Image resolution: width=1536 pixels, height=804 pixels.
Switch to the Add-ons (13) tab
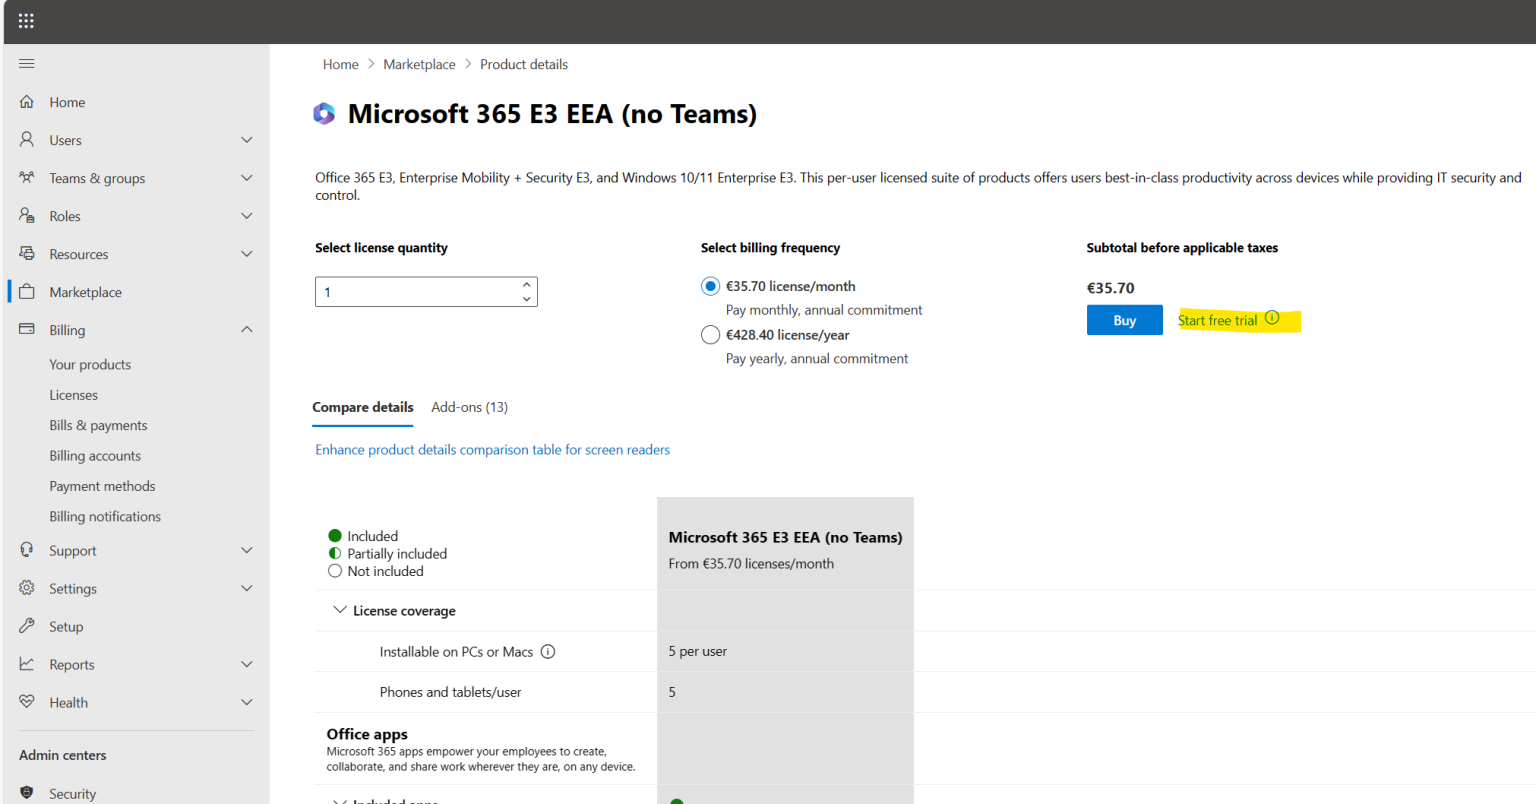click(469, 407)
